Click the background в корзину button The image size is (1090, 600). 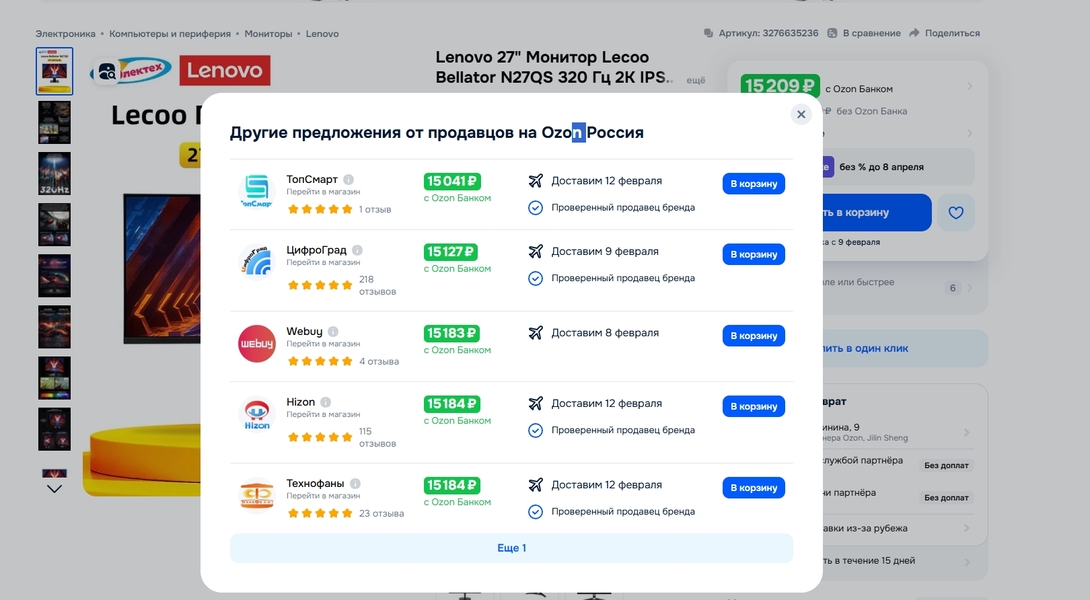(x=877, y=213)
